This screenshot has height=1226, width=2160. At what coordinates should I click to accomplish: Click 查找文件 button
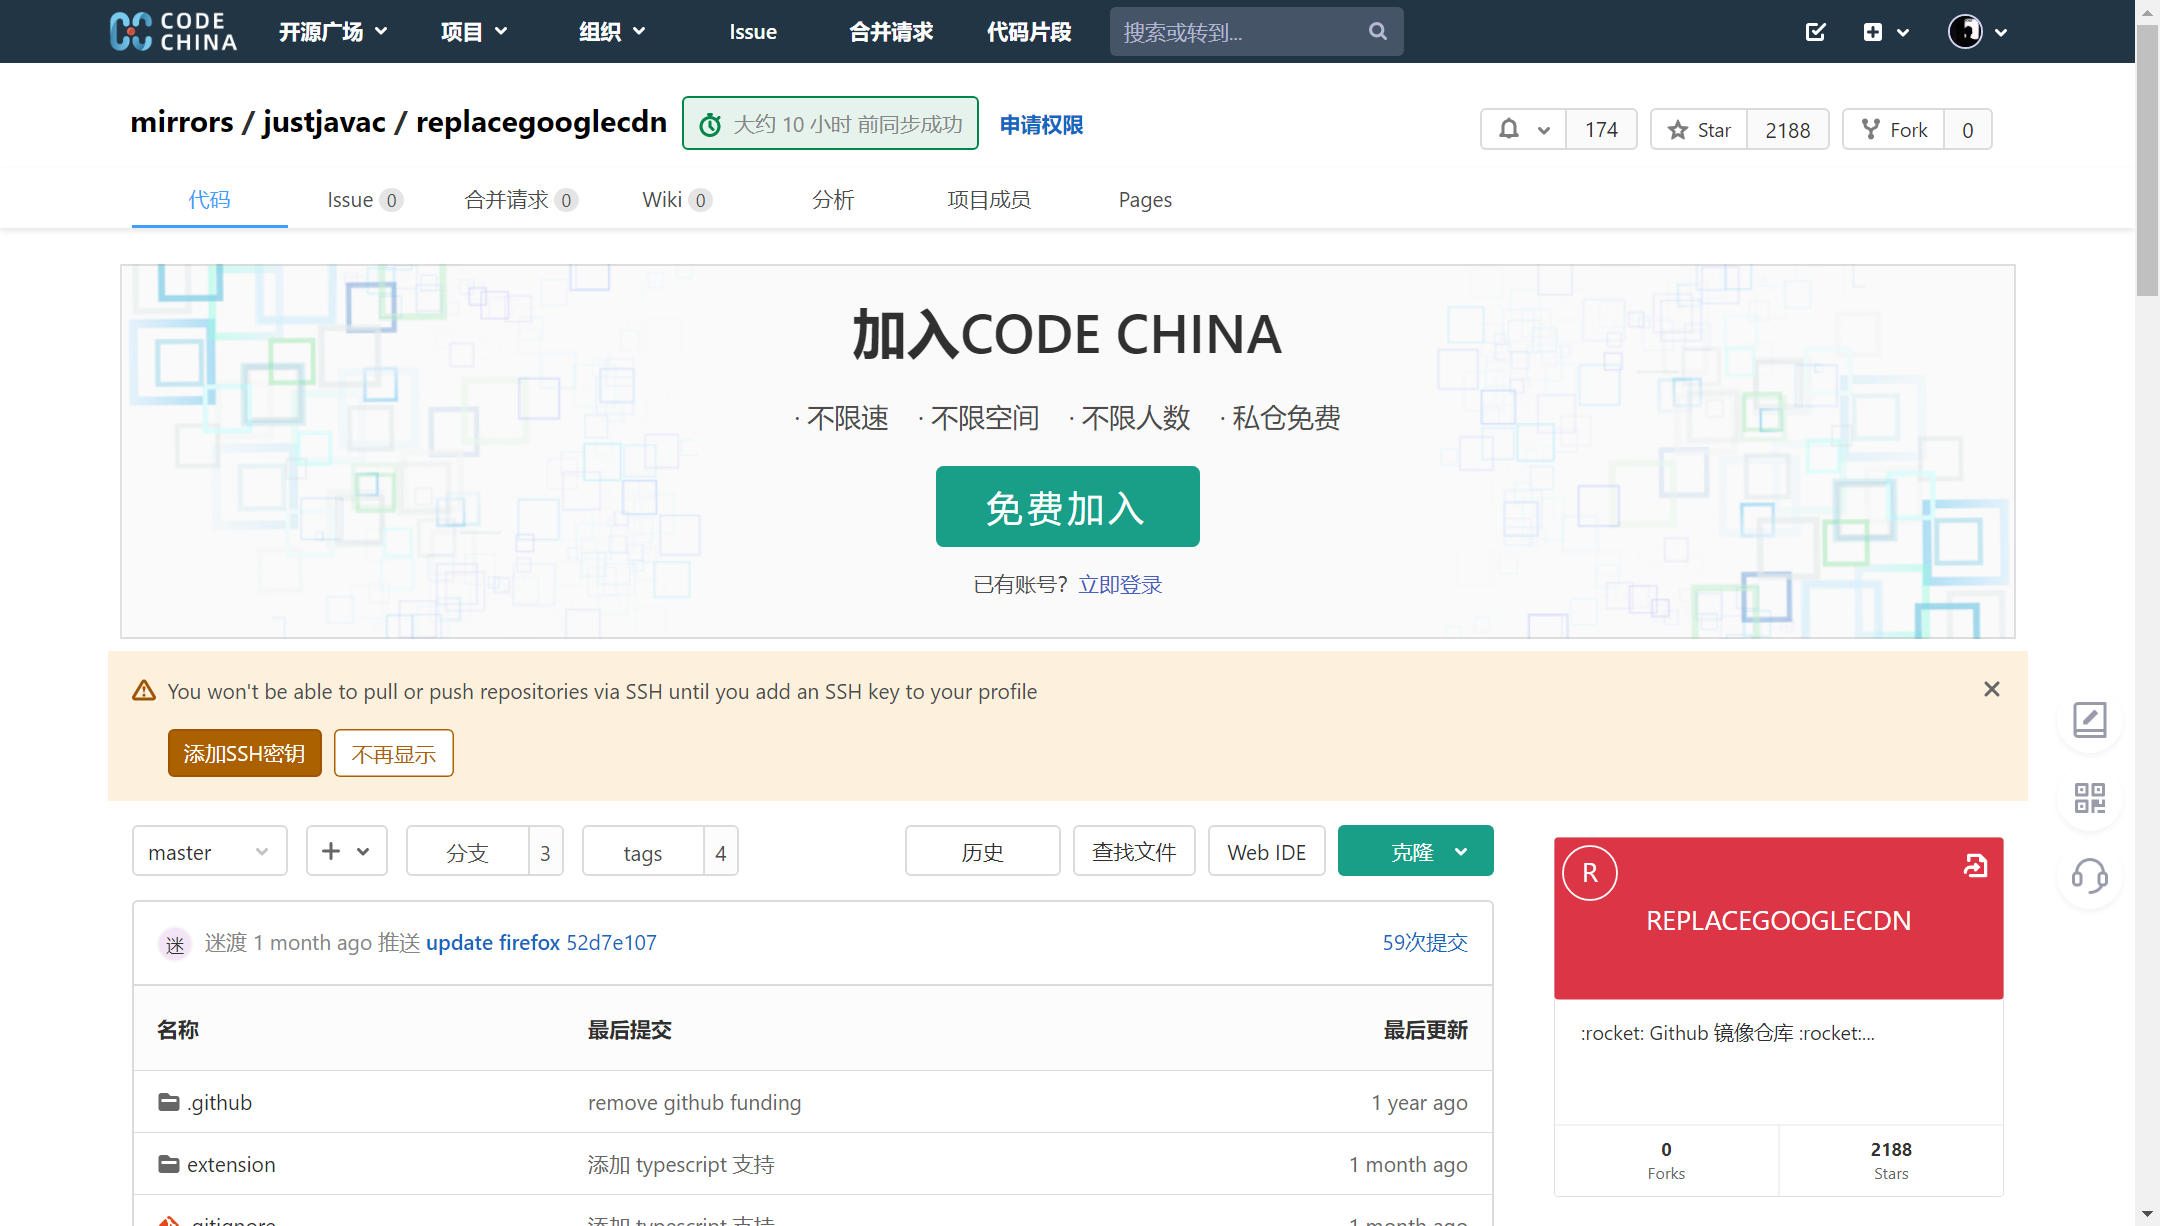point(1134,851)
